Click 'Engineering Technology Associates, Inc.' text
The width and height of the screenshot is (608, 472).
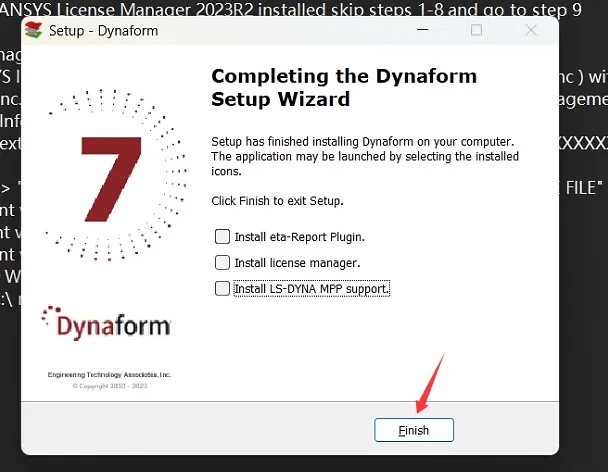click(109, 375)
